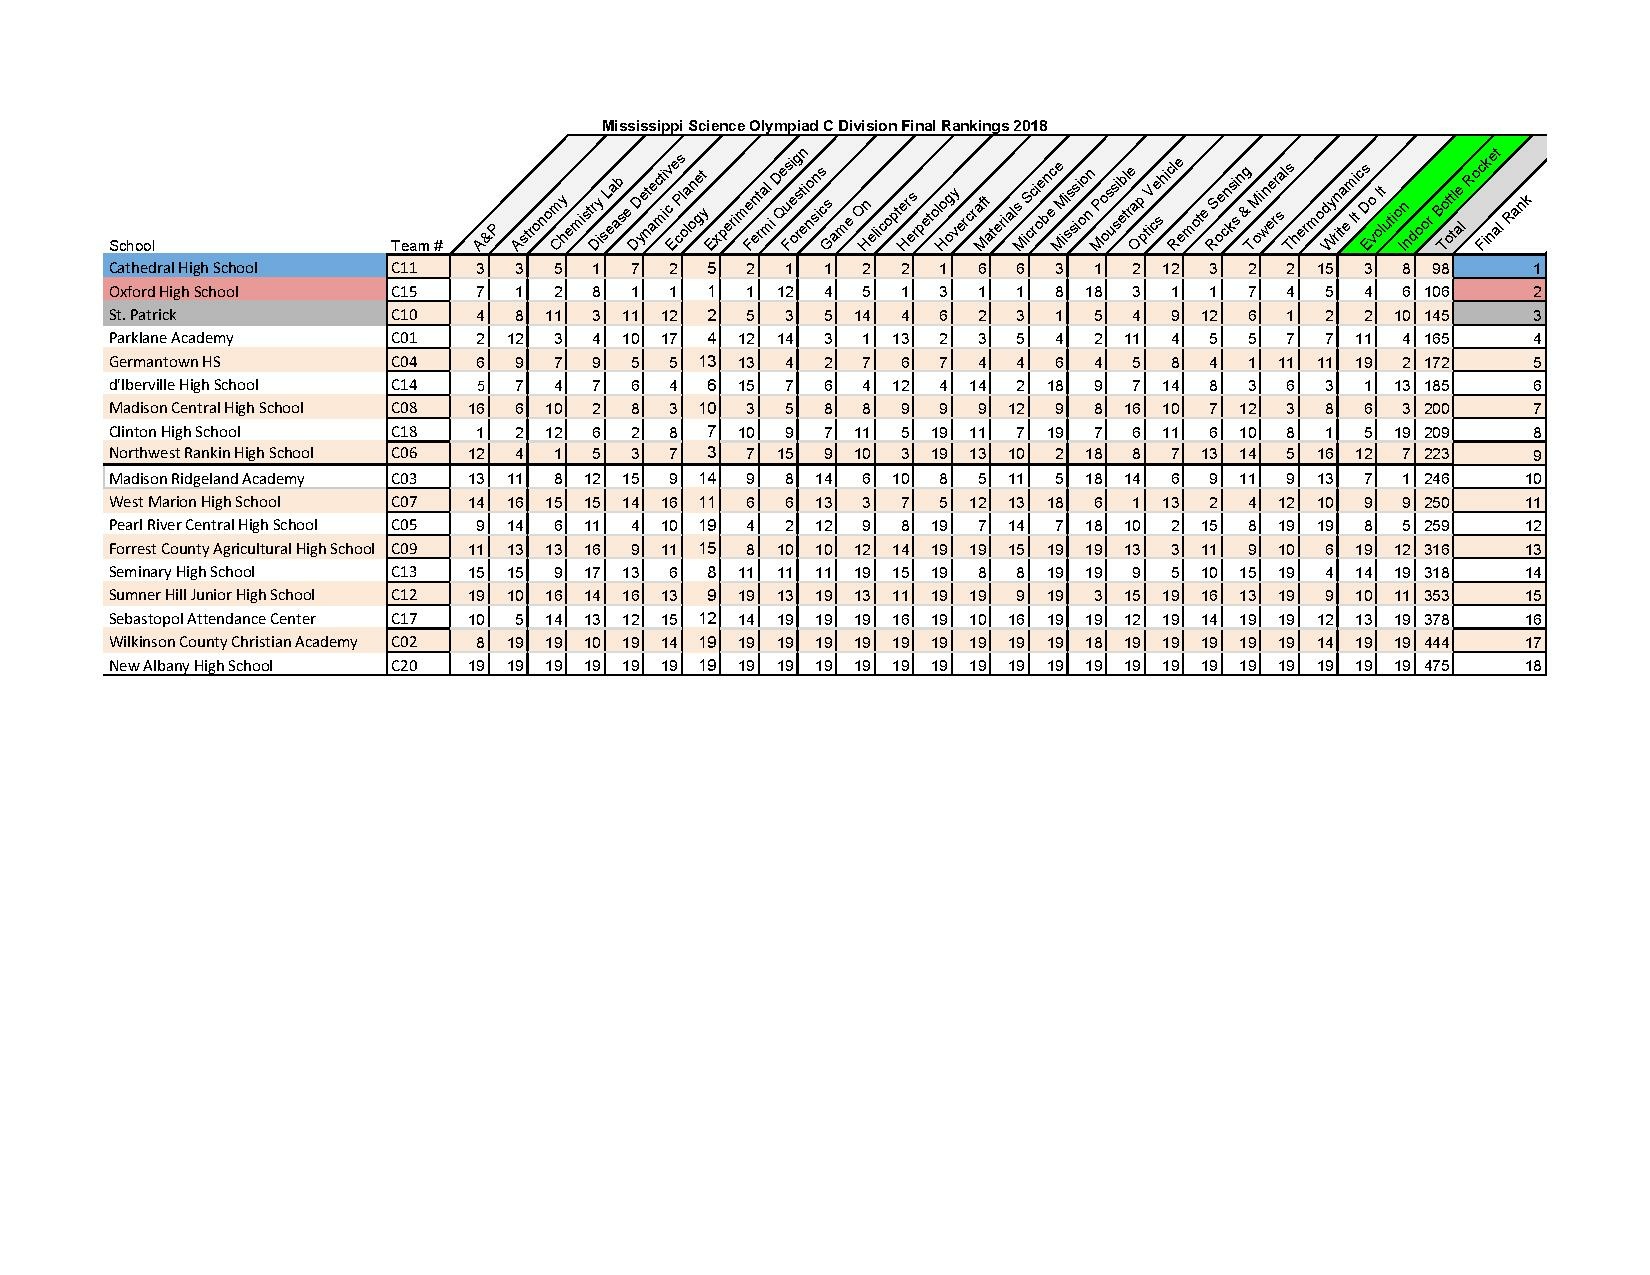Click the Final Rank 18 cell
This screenshot has height=1275, width=1650.
coord(1499,666)
